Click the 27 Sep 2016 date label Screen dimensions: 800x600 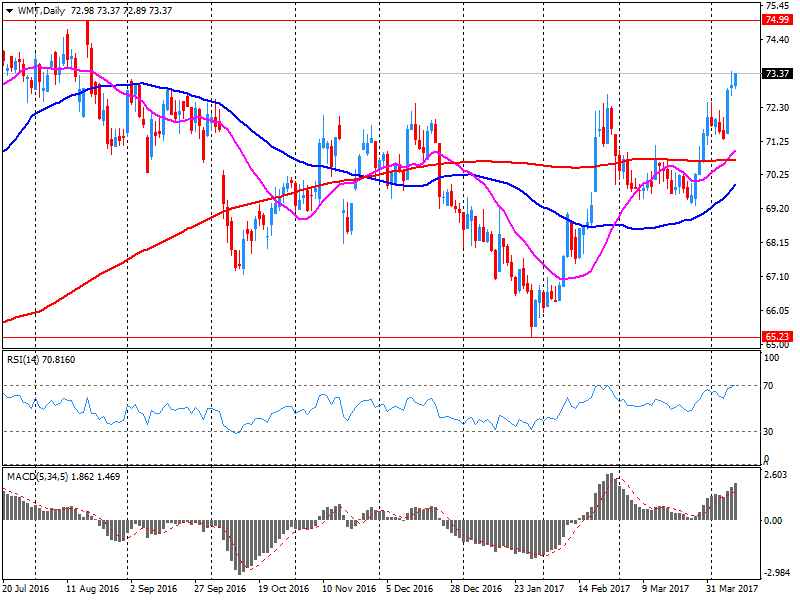coord(219,588)
